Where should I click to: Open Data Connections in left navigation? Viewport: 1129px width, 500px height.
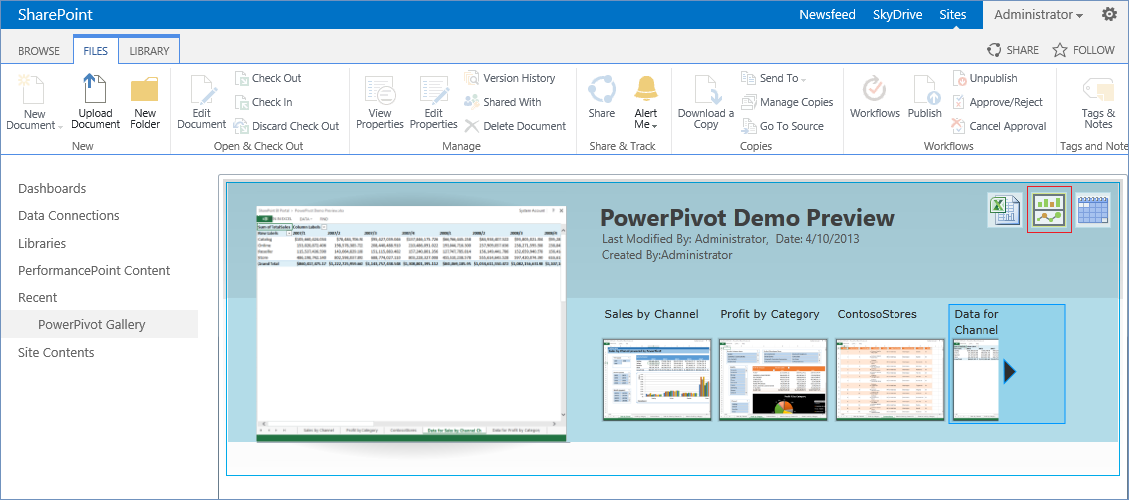68,215
